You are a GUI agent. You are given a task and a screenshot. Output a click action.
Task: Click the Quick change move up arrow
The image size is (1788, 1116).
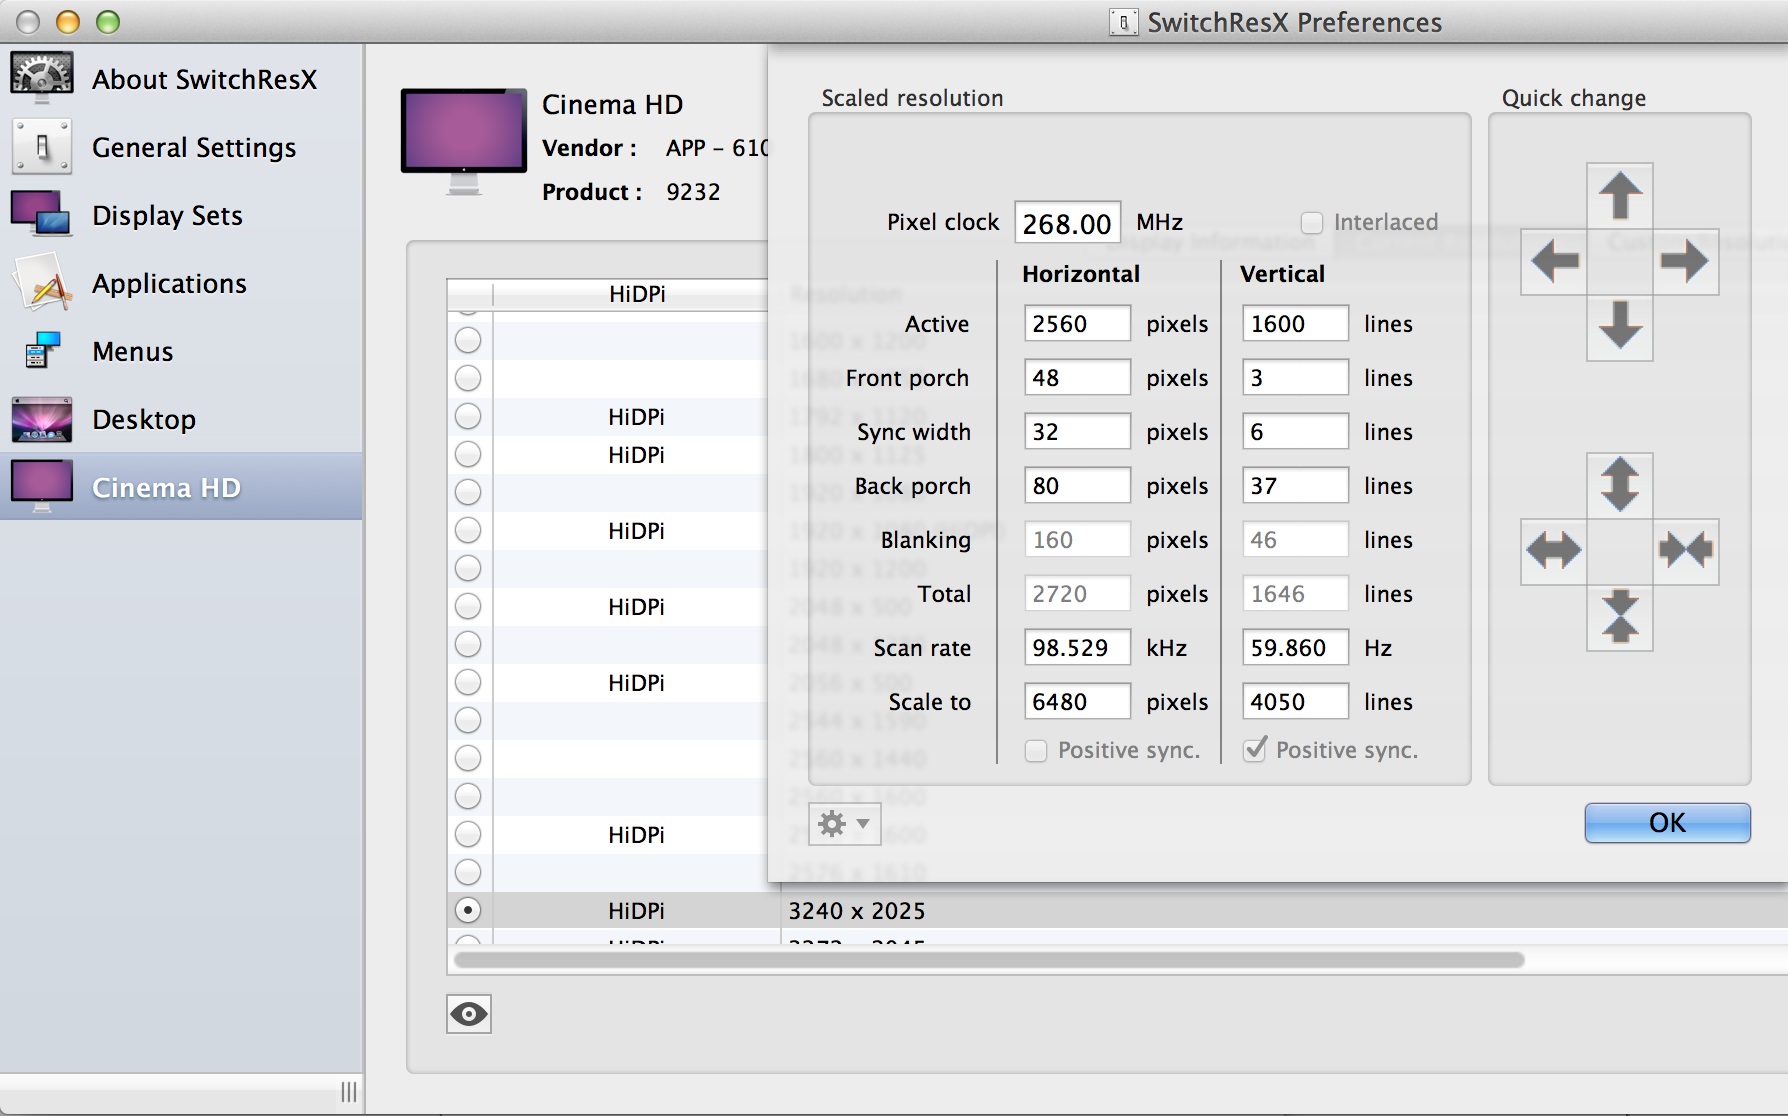pos(1620,195)
